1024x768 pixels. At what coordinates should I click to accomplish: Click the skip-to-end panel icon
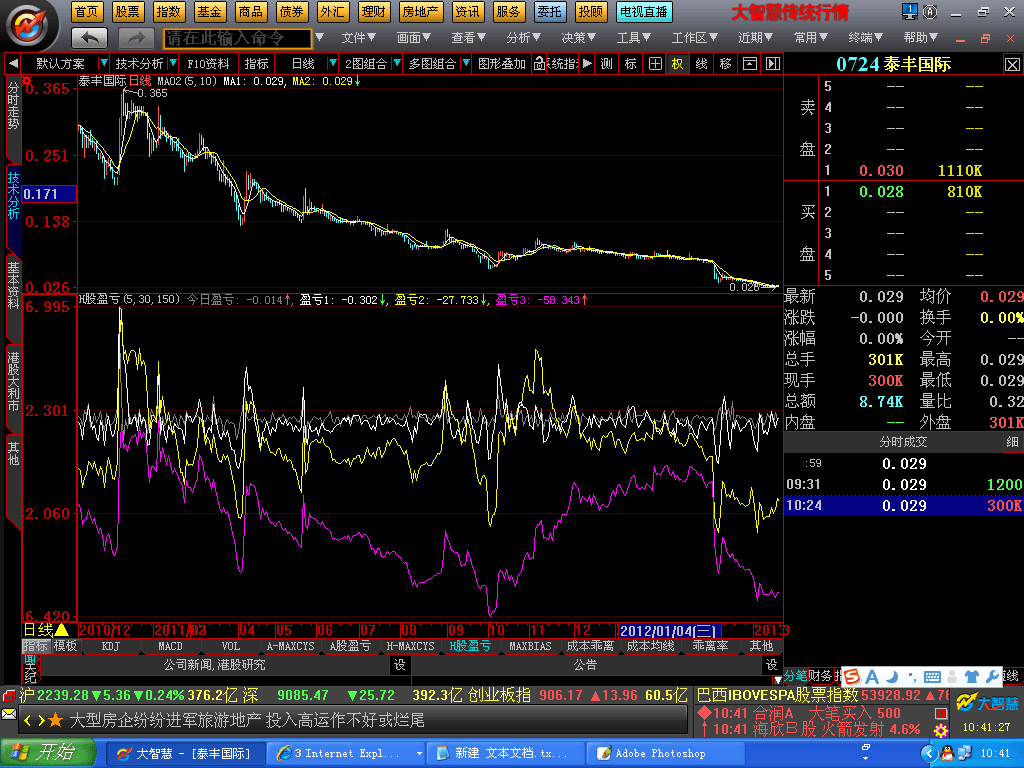[773, 63]
